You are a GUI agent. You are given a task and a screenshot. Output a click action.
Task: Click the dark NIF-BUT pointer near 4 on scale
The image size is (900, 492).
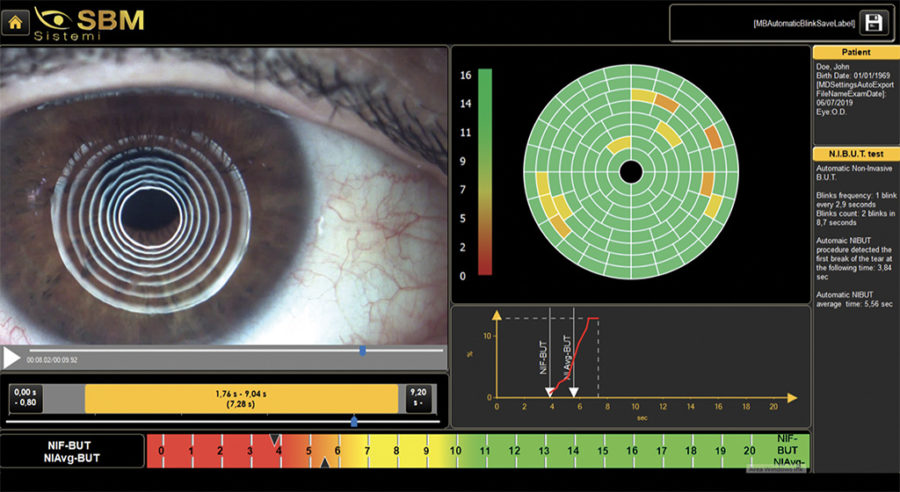pos(275,439)
